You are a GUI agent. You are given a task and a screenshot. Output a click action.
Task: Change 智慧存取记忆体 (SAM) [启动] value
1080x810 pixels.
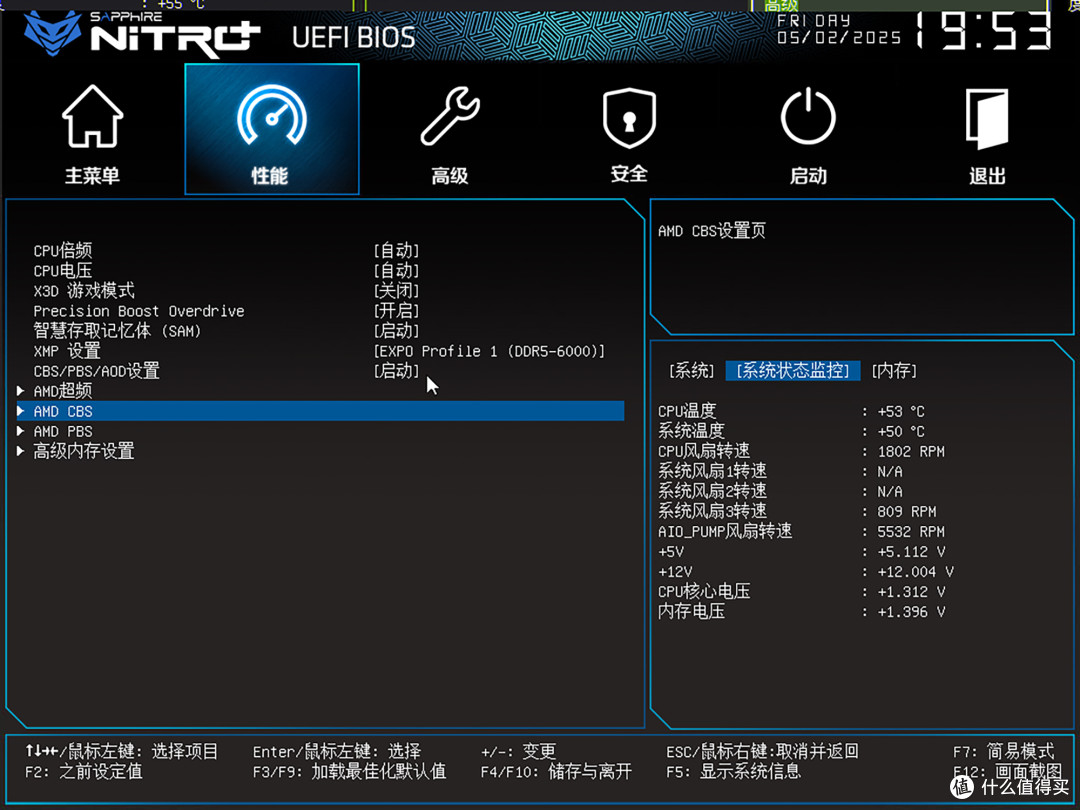pyautogui.click(x=396, y=331)
